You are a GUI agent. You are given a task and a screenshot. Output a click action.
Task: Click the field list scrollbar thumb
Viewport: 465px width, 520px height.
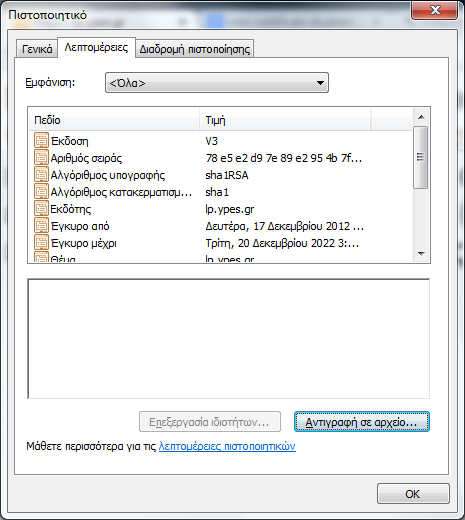point(421,157)
